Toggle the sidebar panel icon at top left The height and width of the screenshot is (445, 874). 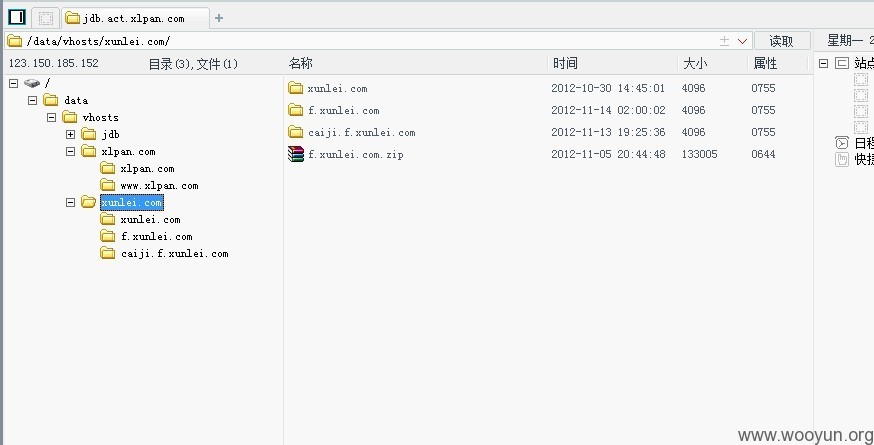[17, 17]
